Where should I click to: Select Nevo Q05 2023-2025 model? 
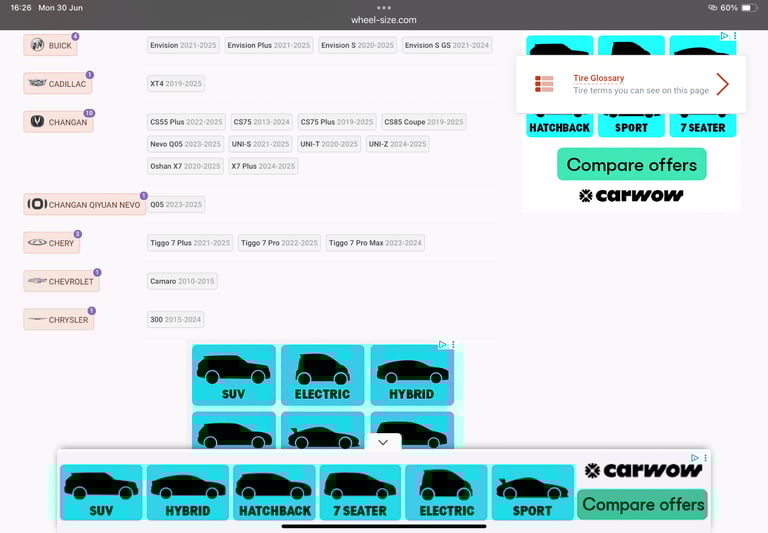click(x=185, y=144)
